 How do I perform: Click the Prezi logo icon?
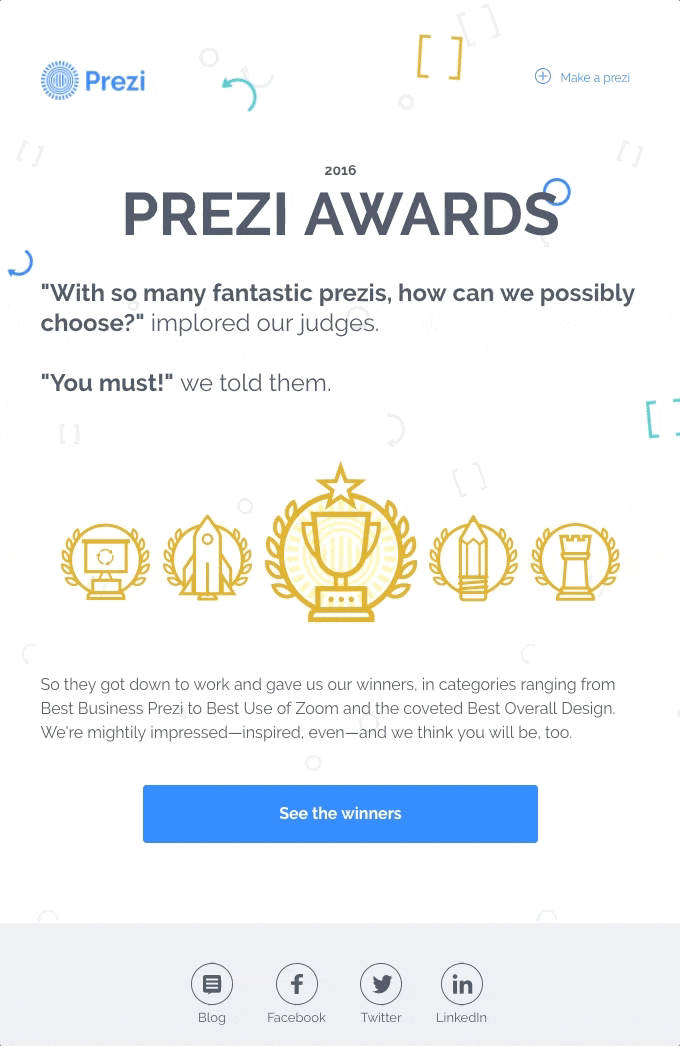(59, 80)
